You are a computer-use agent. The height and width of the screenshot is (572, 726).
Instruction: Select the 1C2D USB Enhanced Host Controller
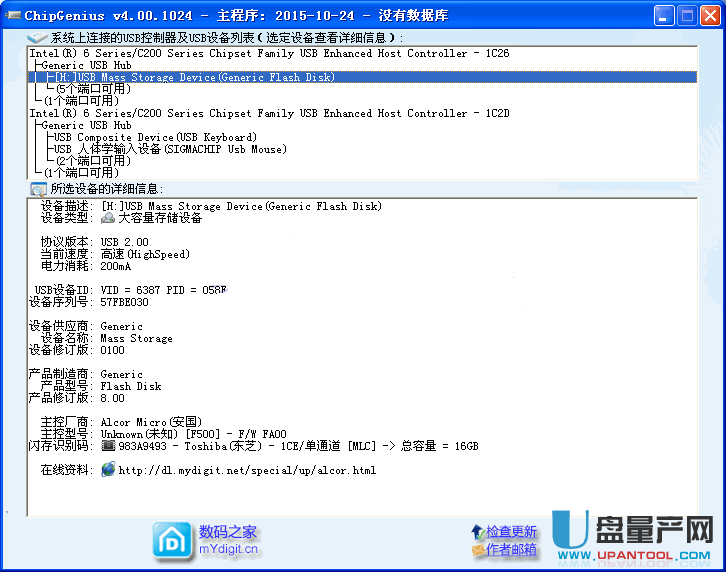coord(269,113)
